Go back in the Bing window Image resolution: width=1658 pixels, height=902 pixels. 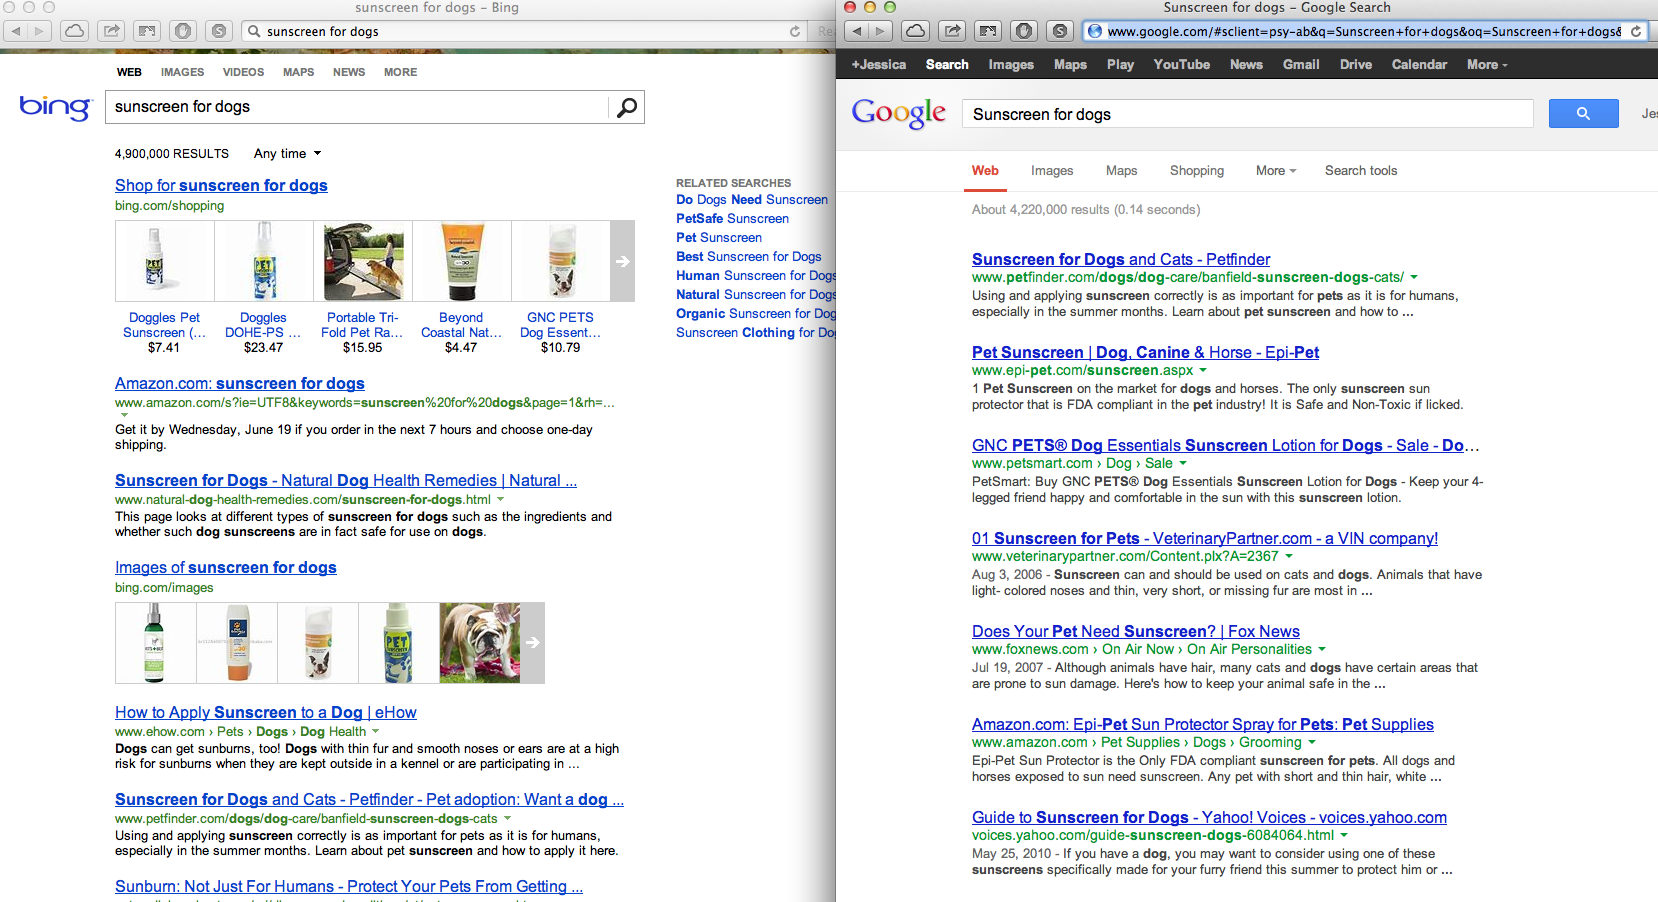tap(16, 31)
